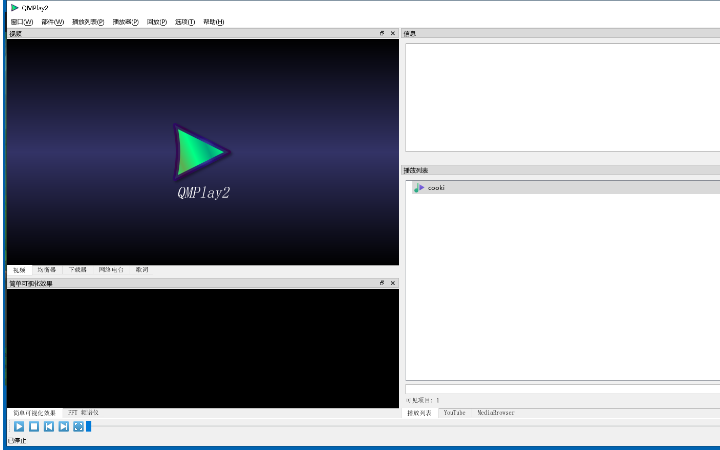Switch to the 网络电台 tab
720x450 pixels.
[111, 270]
